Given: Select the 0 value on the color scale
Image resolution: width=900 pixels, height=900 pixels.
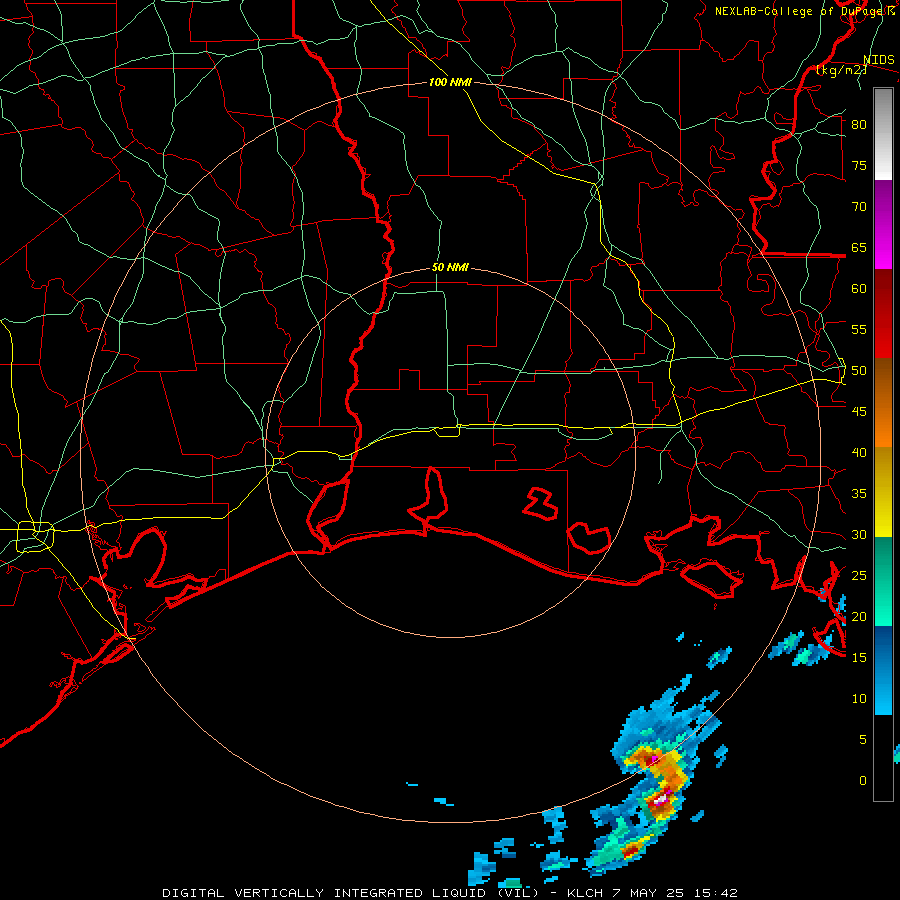Looking at the screenshot, I should [863, 781].
